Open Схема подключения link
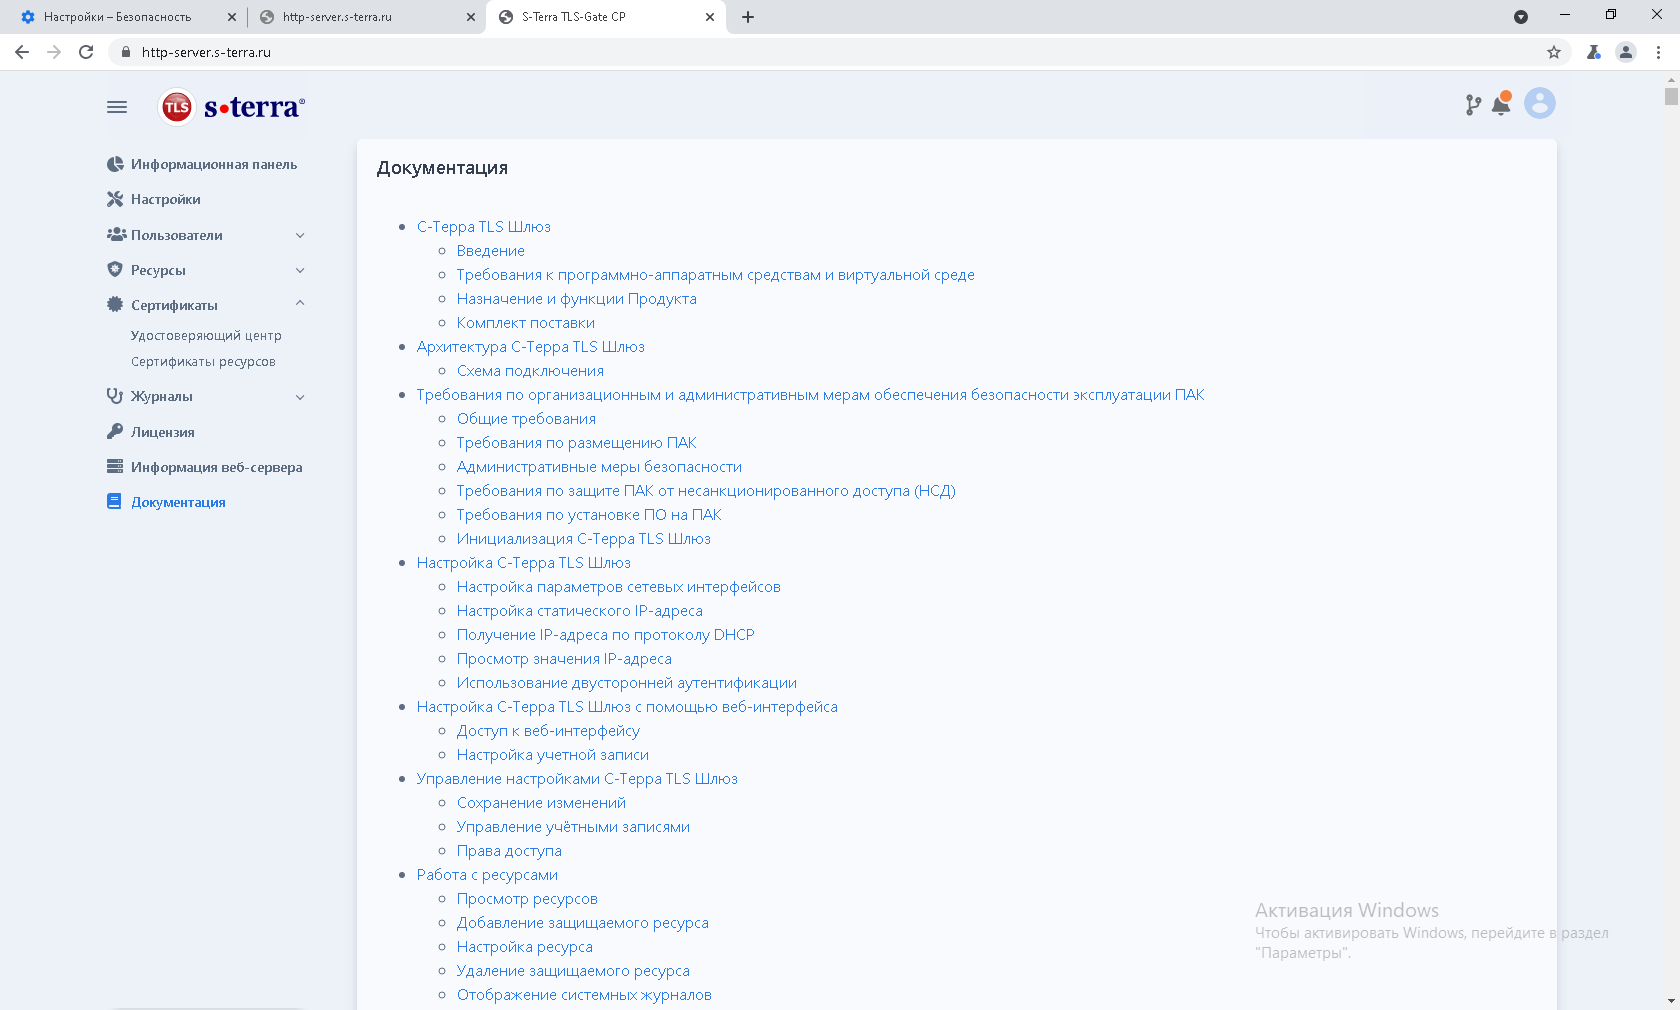Screen dimensions: 1680x1010 pyautogui.click(x=530, y=371)
